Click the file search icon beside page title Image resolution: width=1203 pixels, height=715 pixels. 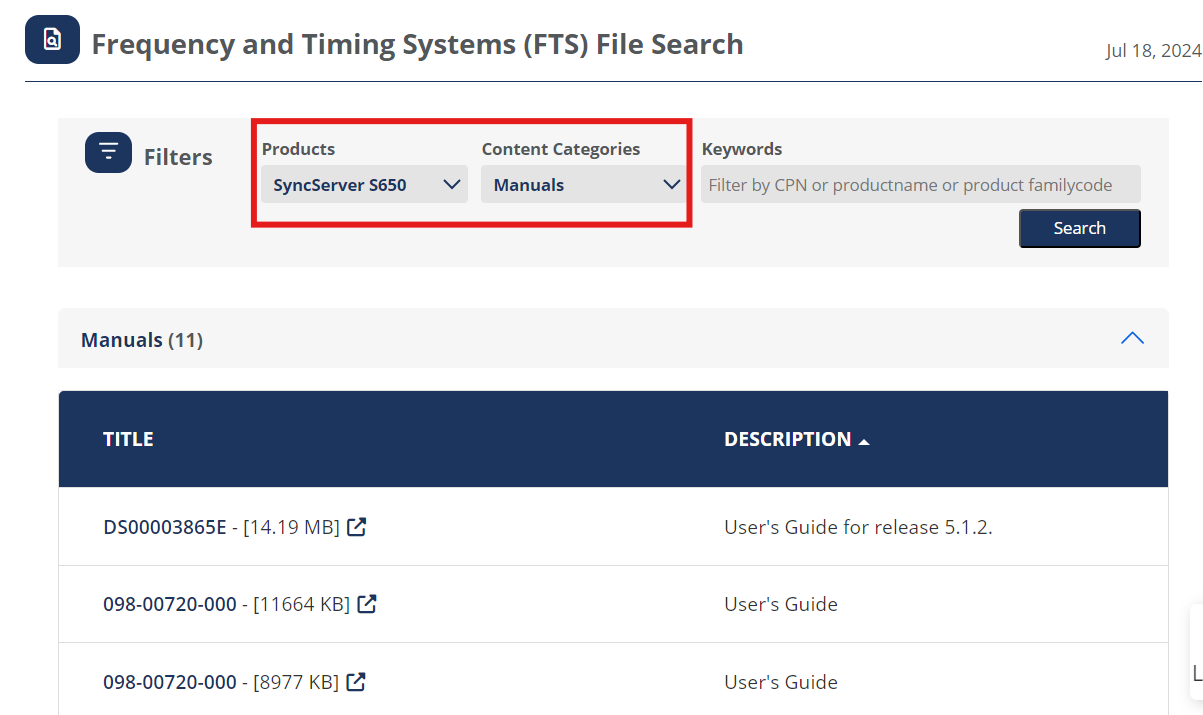pos(52,40)
